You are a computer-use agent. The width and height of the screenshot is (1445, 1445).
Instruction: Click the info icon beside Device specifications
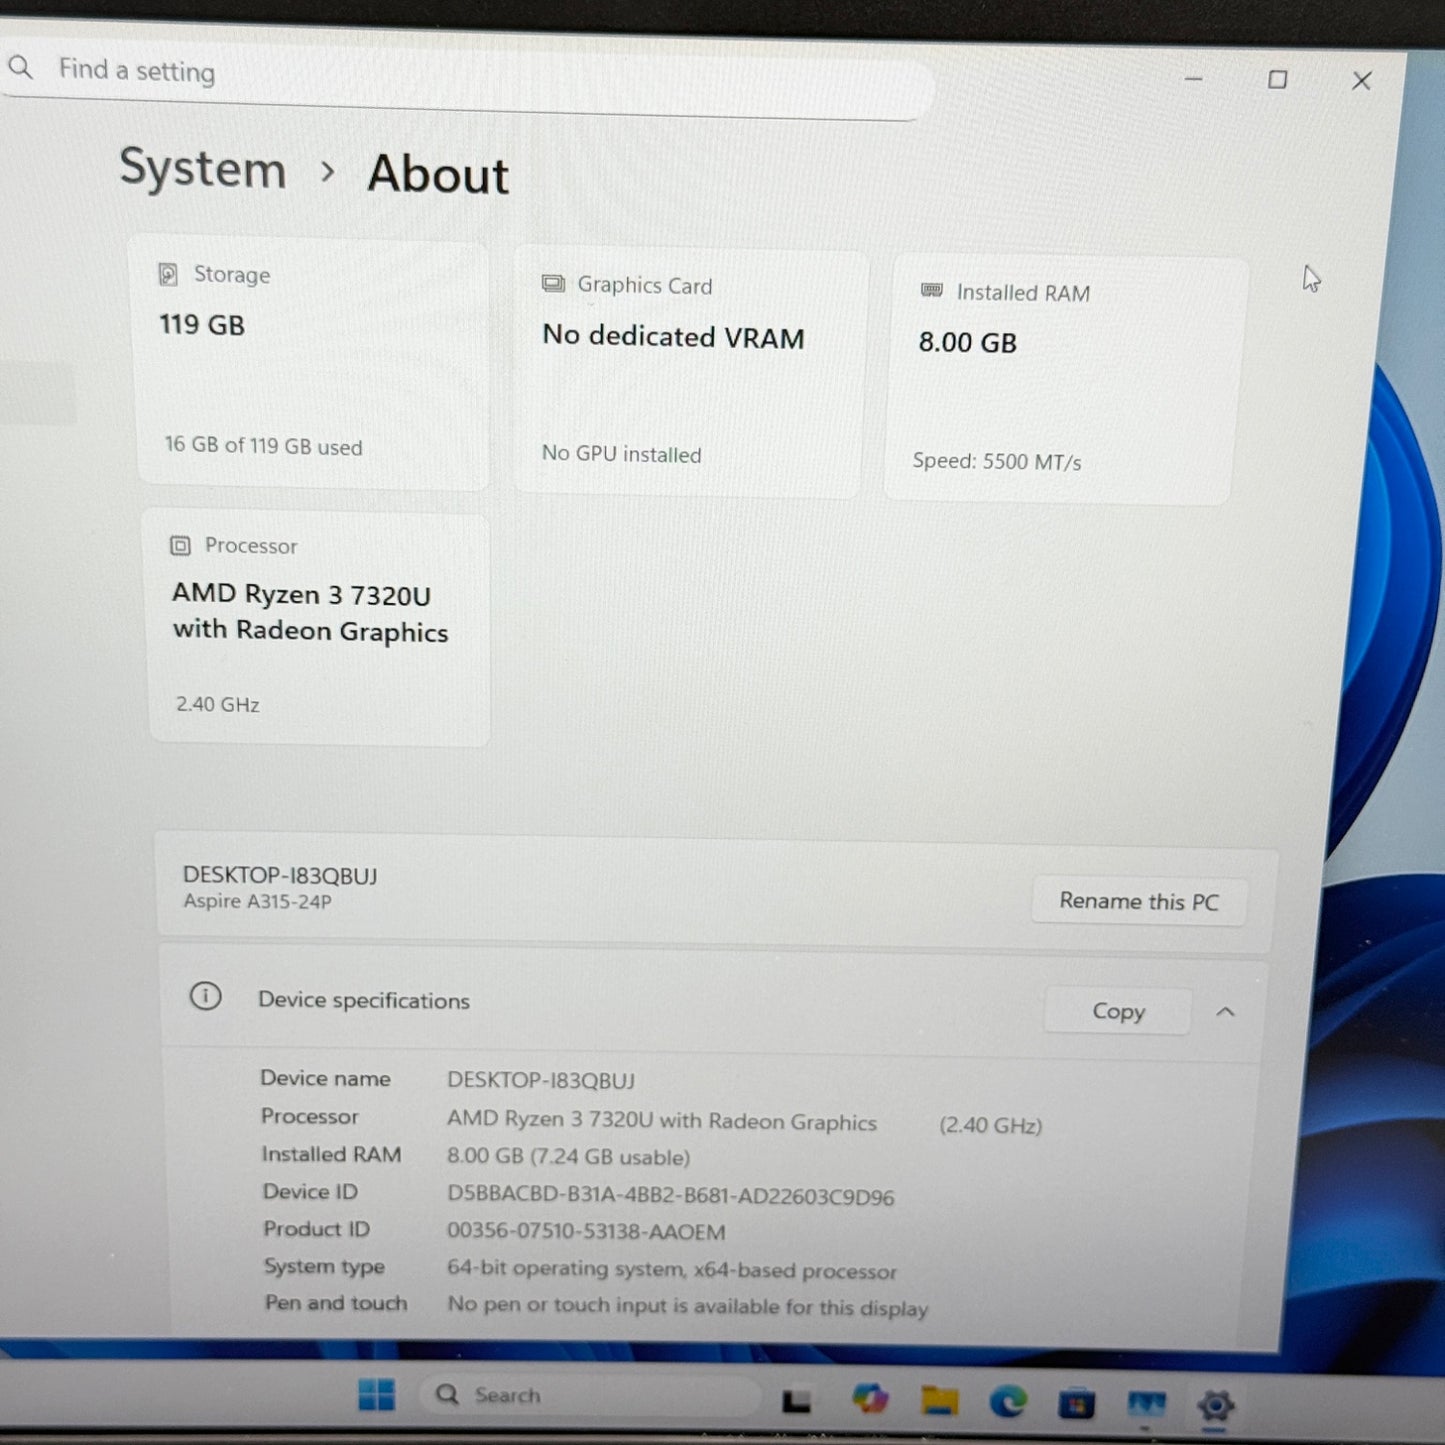(206, 996)
